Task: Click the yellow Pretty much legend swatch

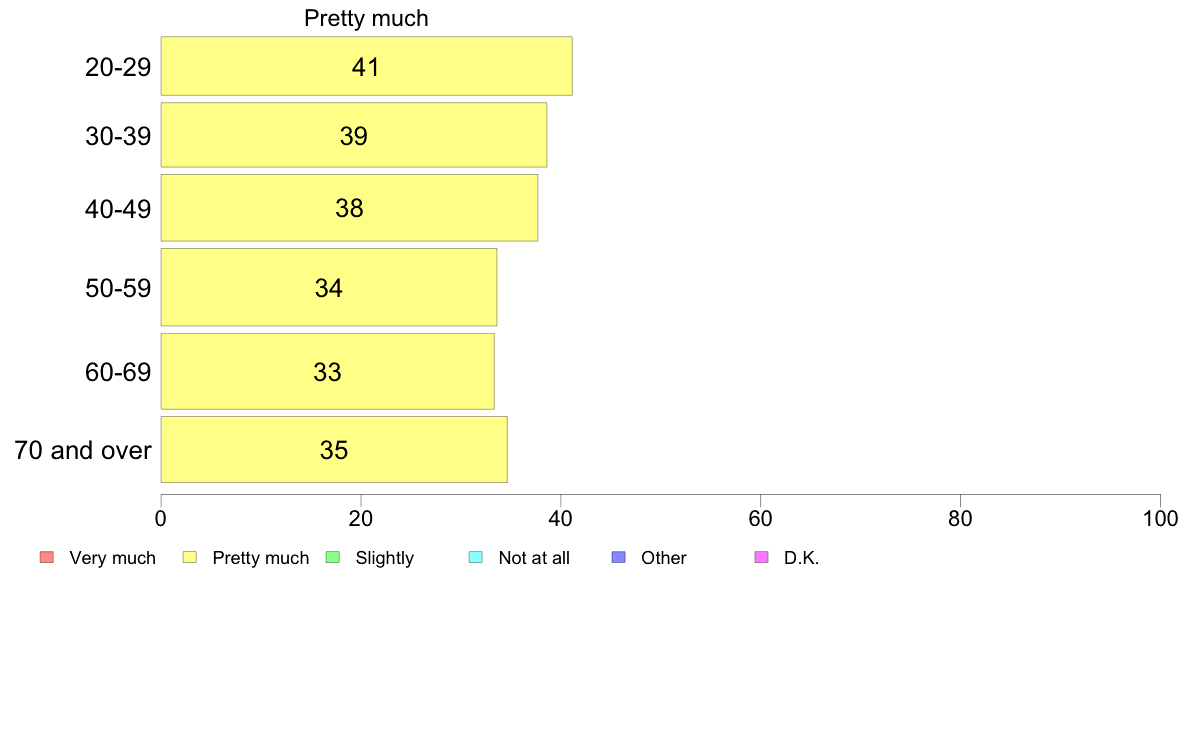Action: click(x=189, y=557)
